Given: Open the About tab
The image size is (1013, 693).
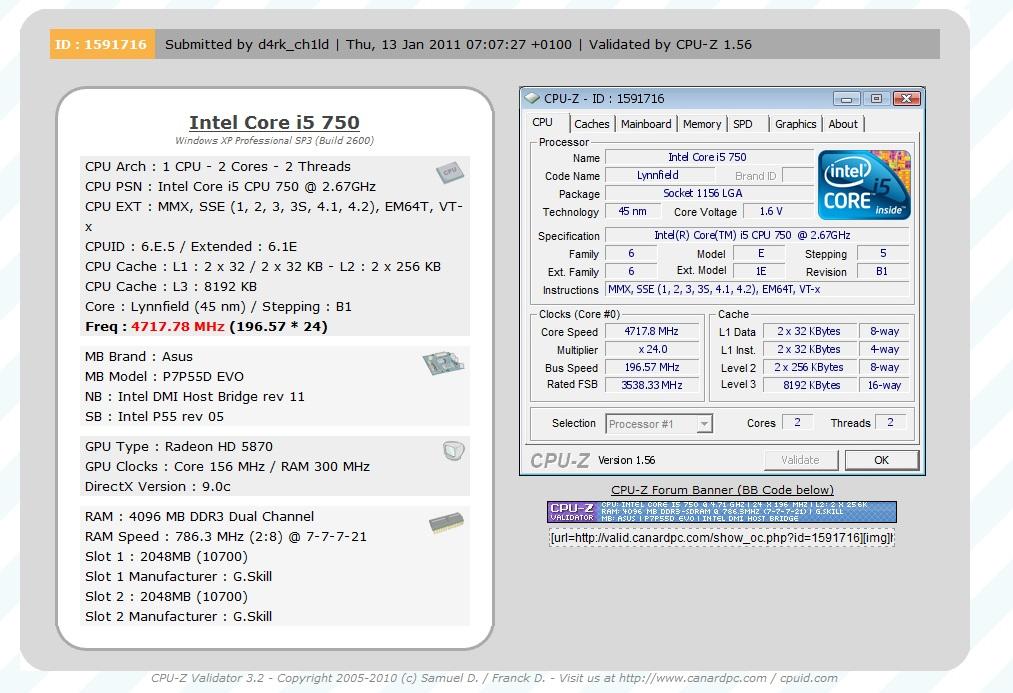Looking at the screenshot, I should (843, 124).
